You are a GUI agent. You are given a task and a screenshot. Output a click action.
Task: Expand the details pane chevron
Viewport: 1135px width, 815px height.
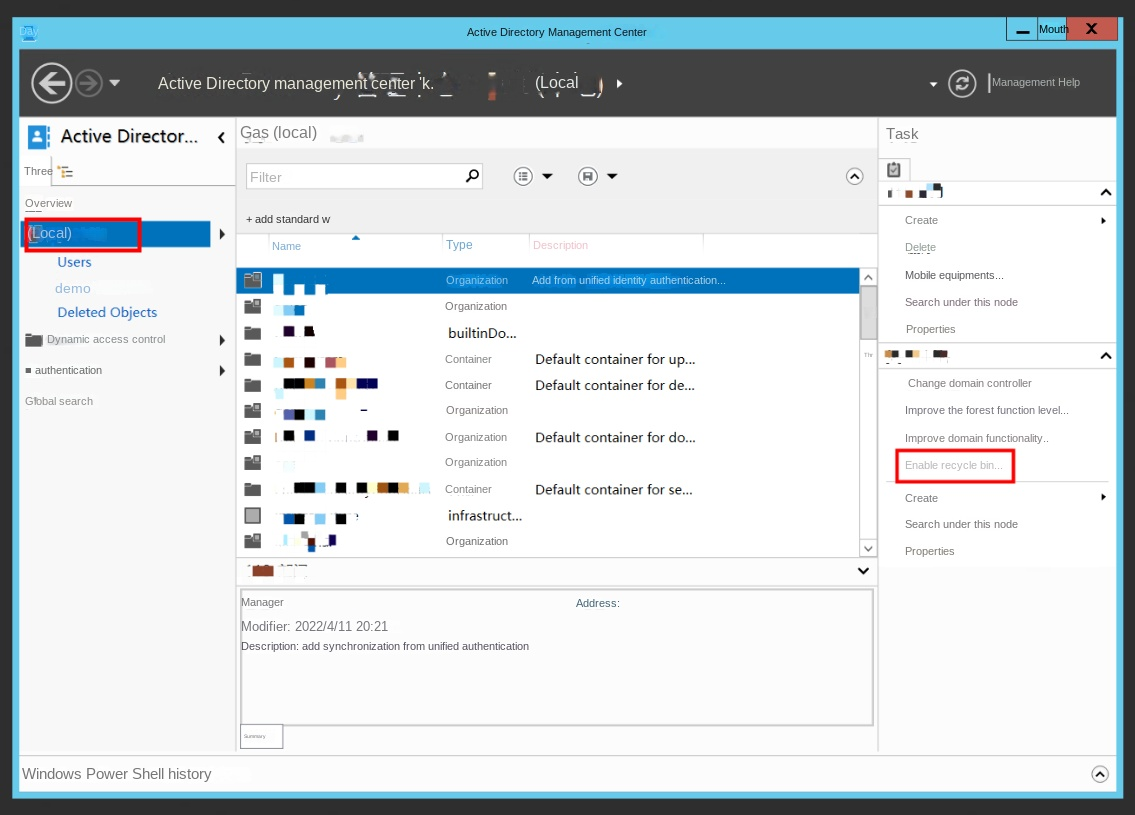coord(864,571)
